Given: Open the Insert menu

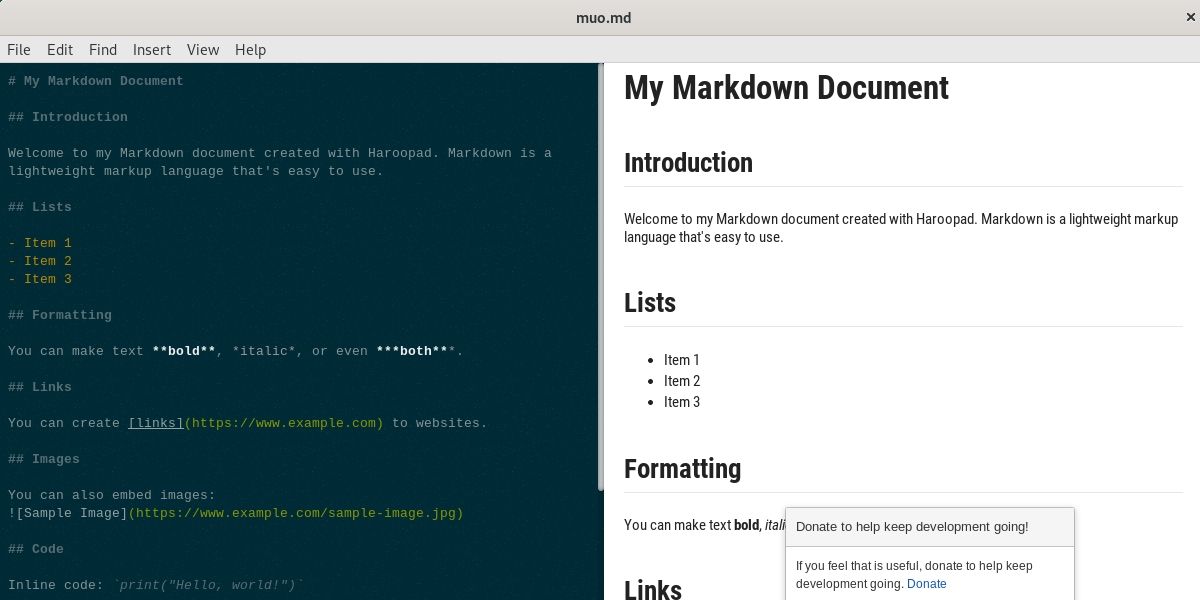Looking at the screenshot, I should coord(151,49).
